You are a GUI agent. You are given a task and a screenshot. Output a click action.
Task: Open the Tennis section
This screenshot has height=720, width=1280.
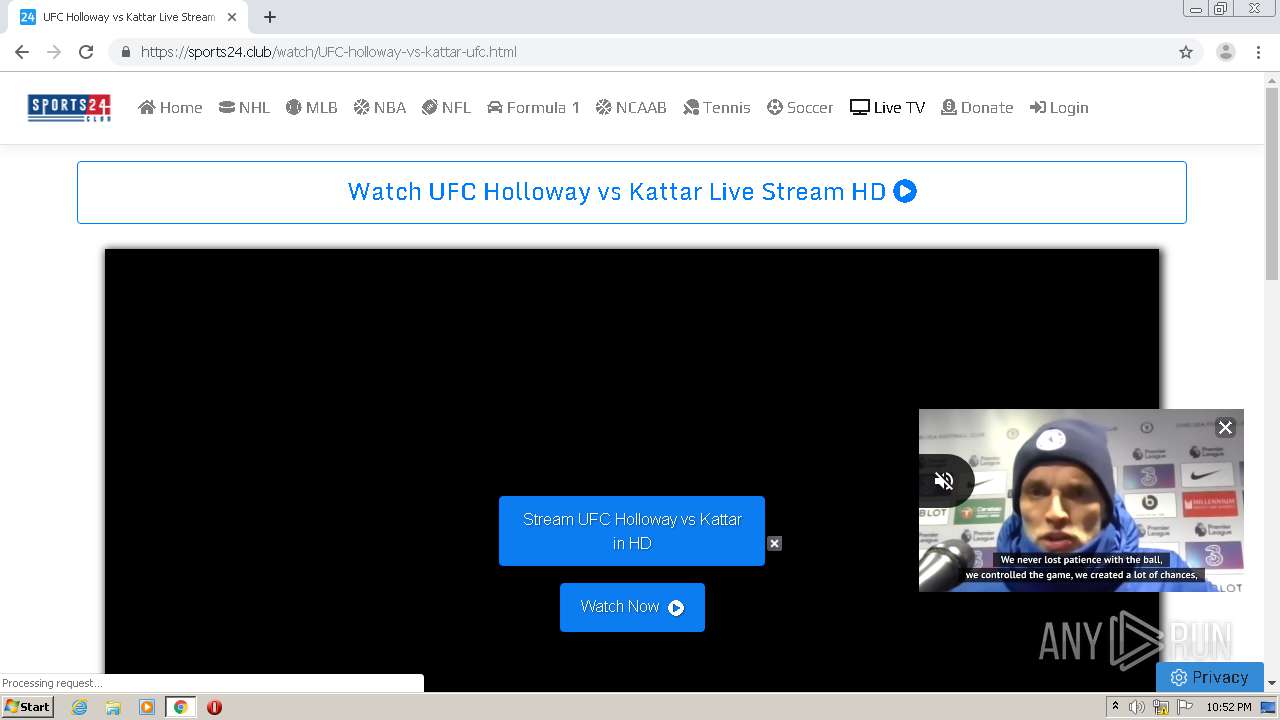[716, 107]
